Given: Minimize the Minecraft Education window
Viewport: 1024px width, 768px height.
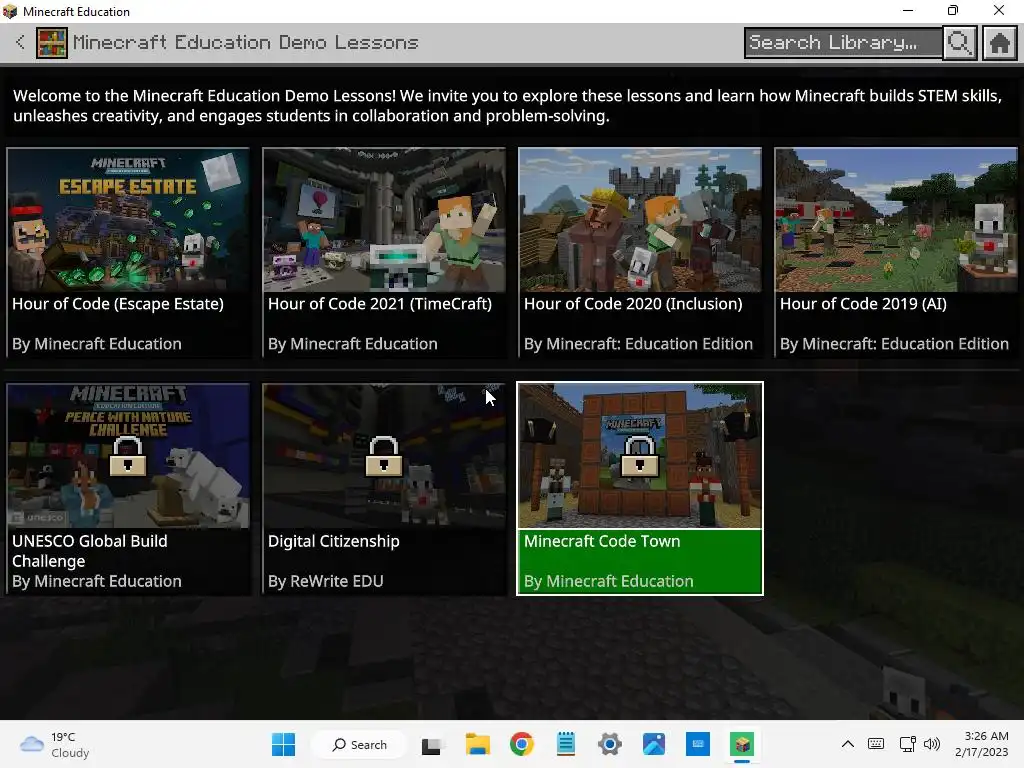Looking at the screenshot, I should 908,10.
